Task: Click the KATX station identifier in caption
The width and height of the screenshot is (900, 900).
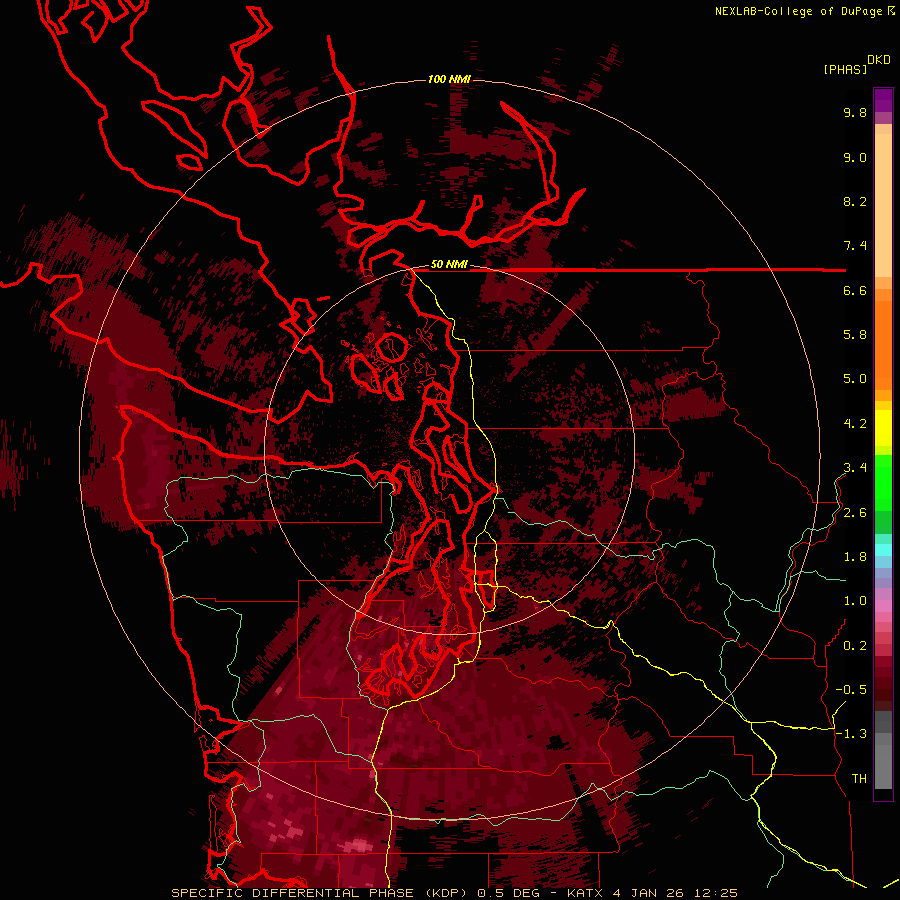Action: click(585, 893)
